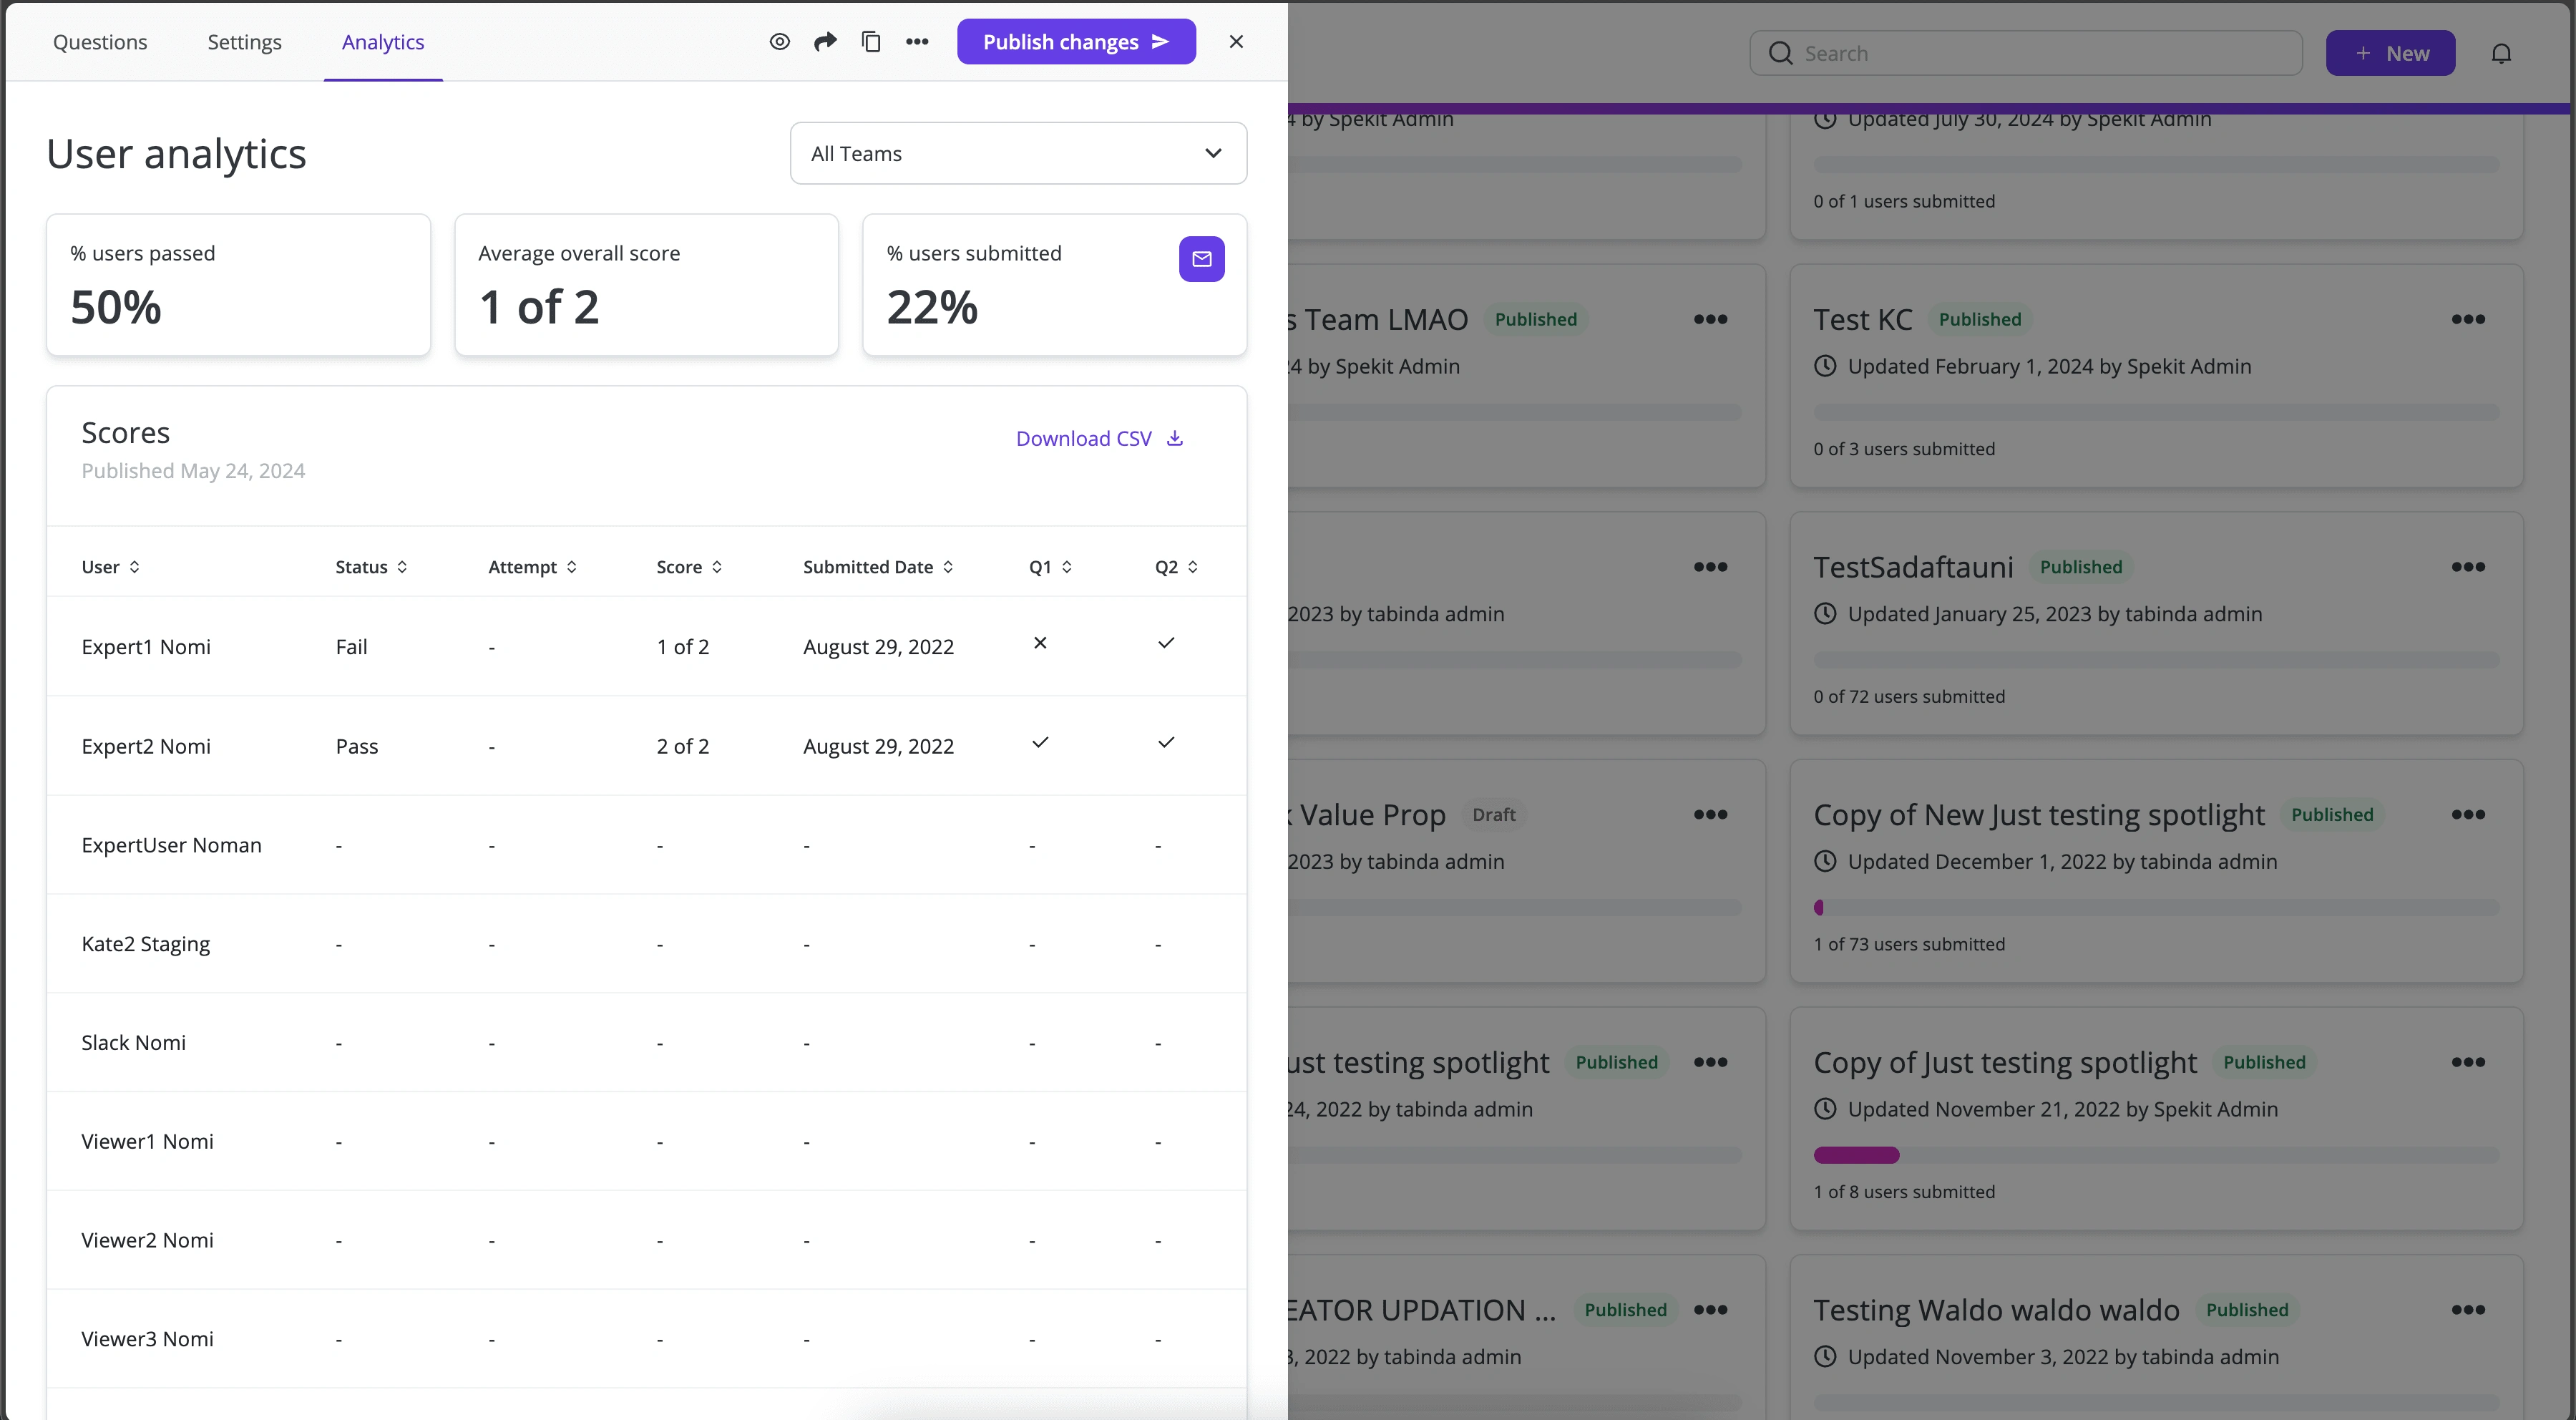Switch to the Questions tab
Image resolution: width=2576 pixels, height=1420 pixels.
pyautogui.click(x=99, y=40)
